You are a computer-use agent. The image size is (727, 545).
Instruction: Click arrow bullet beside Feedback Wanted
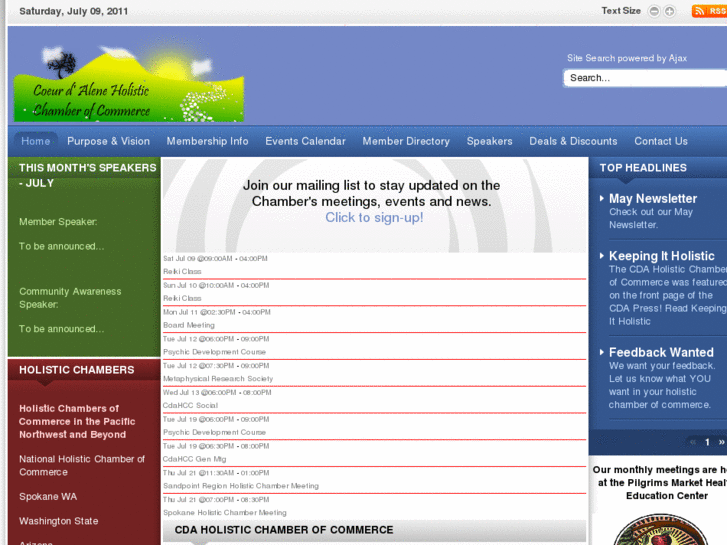click(x=602, y=352)
